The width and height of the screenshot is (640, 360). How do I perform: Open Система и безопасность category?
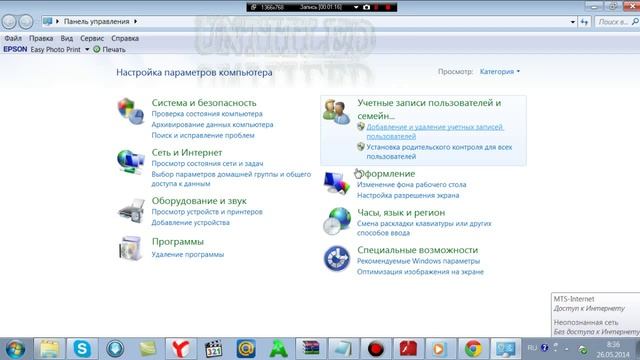(x=204, y=103)
